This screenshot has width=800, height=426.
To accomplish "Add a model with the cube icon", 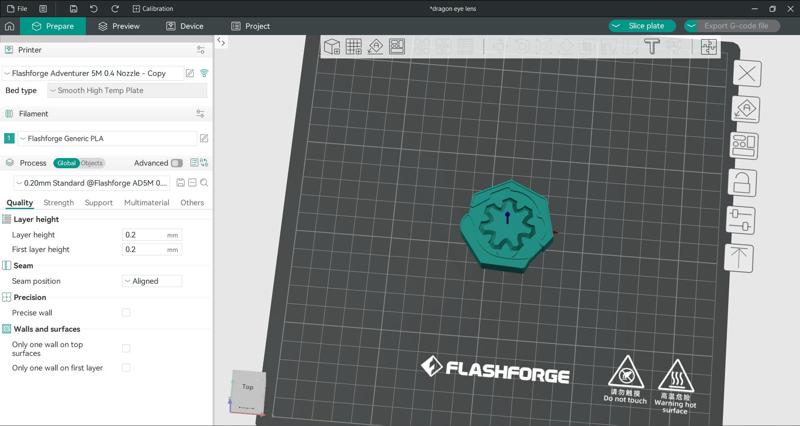I will (332, 46).
